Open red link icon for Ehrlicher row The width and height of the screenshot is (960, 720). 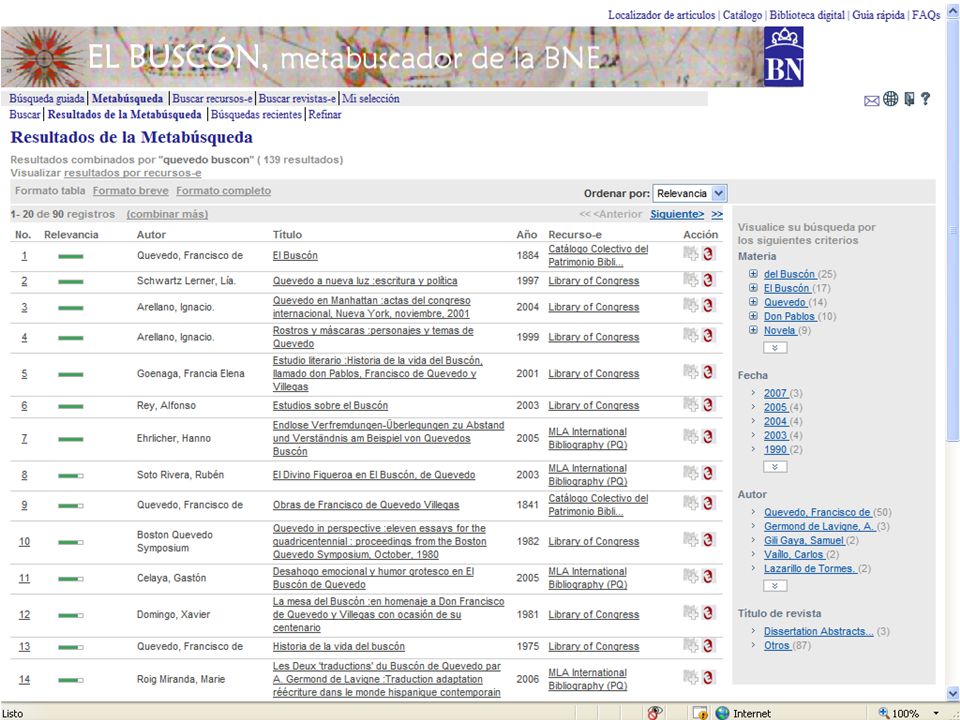[708, 437]
